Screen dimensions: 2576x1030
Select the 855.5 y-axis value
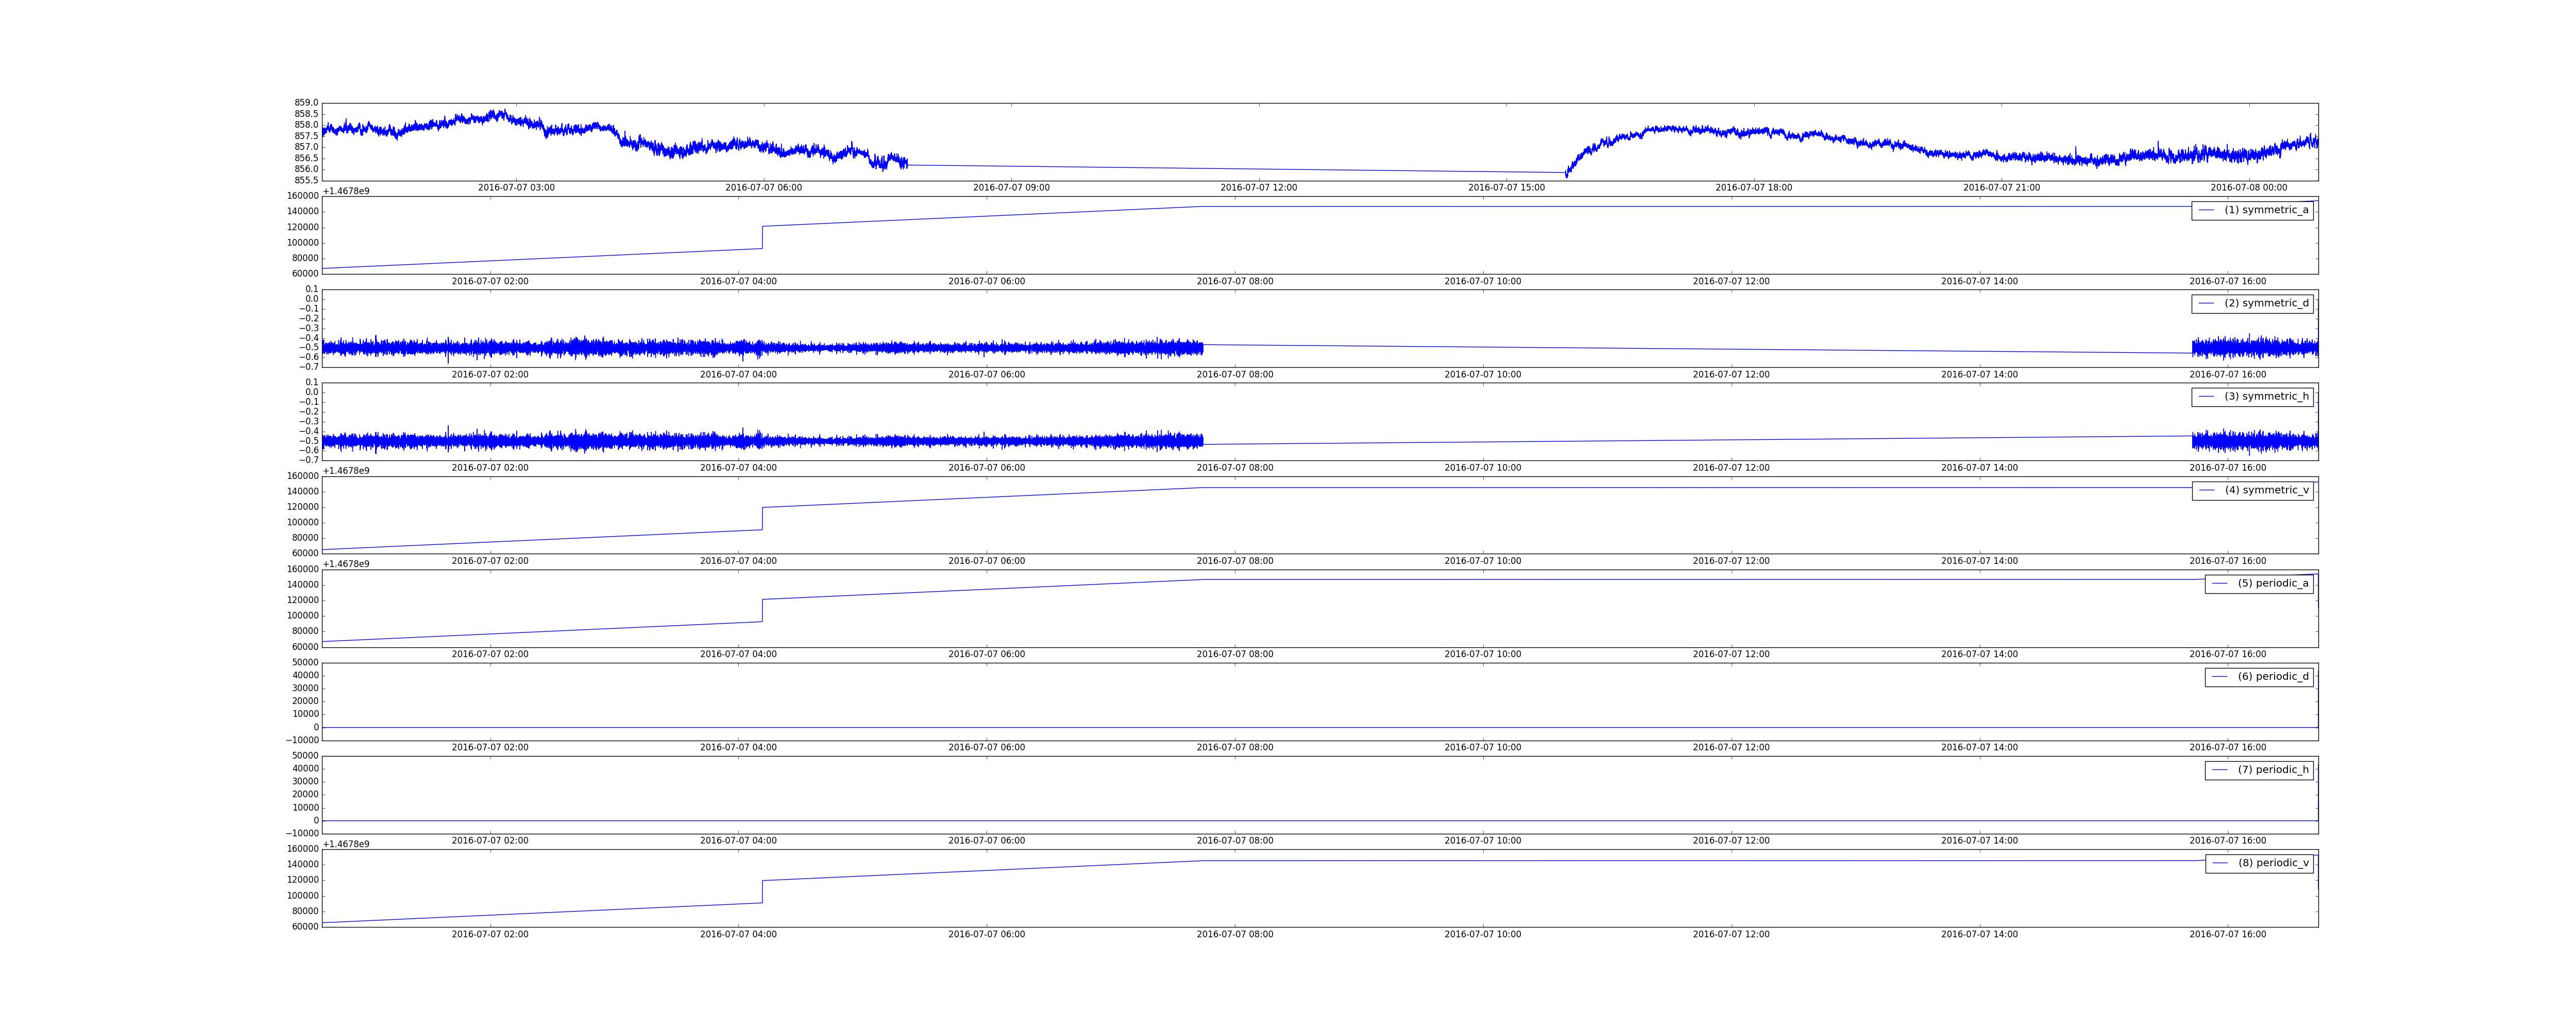(x=306, y=180)
